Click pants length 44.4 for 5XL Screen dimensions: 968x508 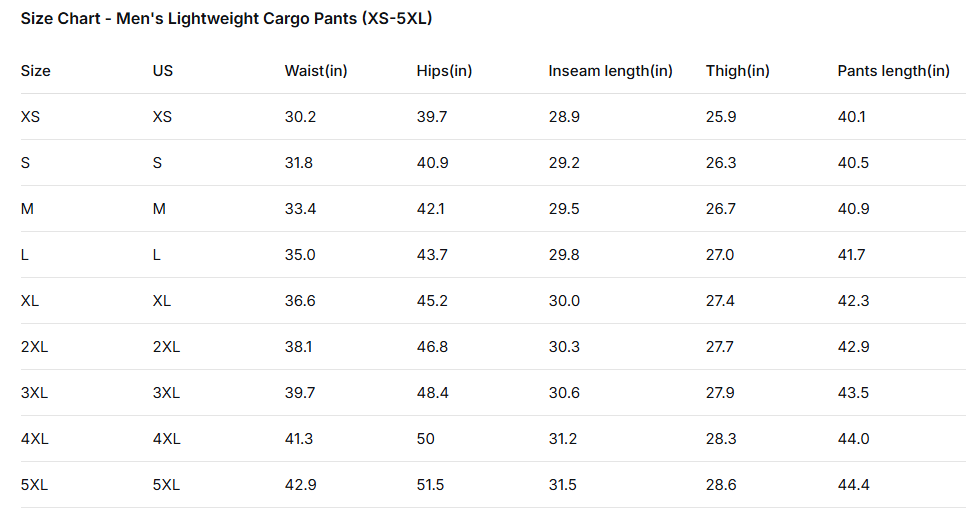[x=854, y=485]
